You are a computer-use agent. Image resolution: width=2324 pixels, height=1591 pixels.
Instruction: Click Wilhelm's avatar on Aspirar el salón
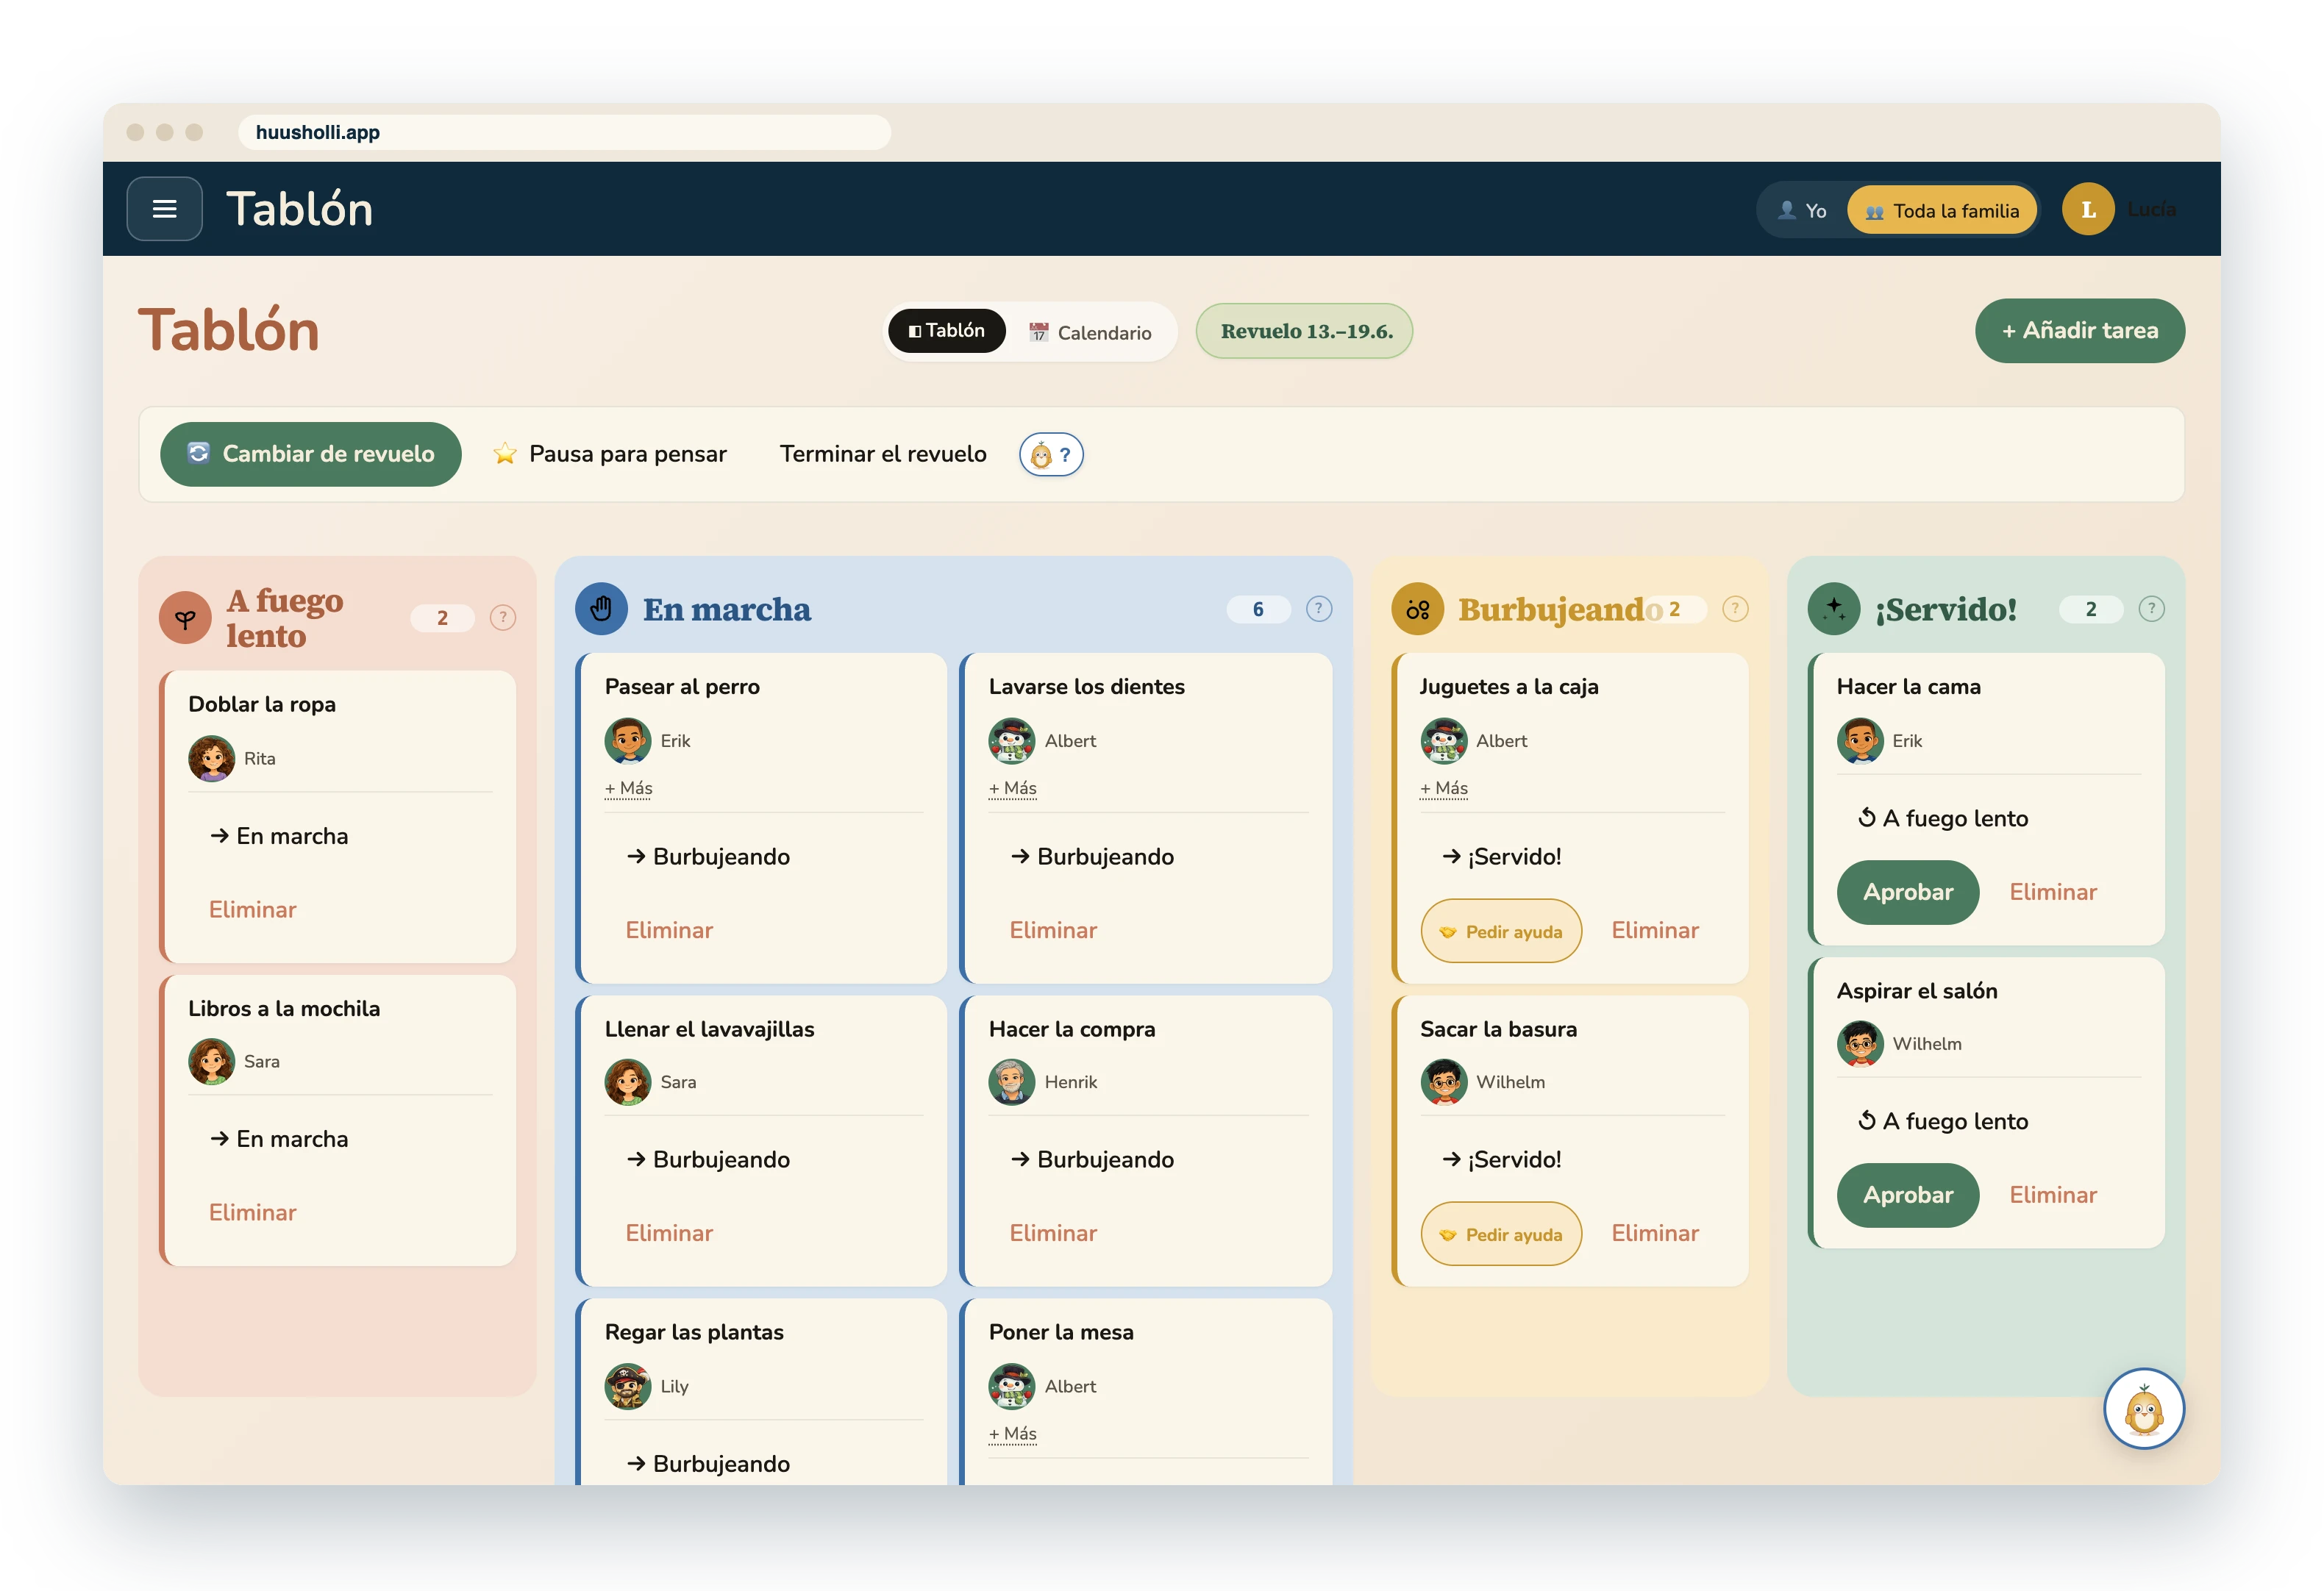point(1860,1044)
